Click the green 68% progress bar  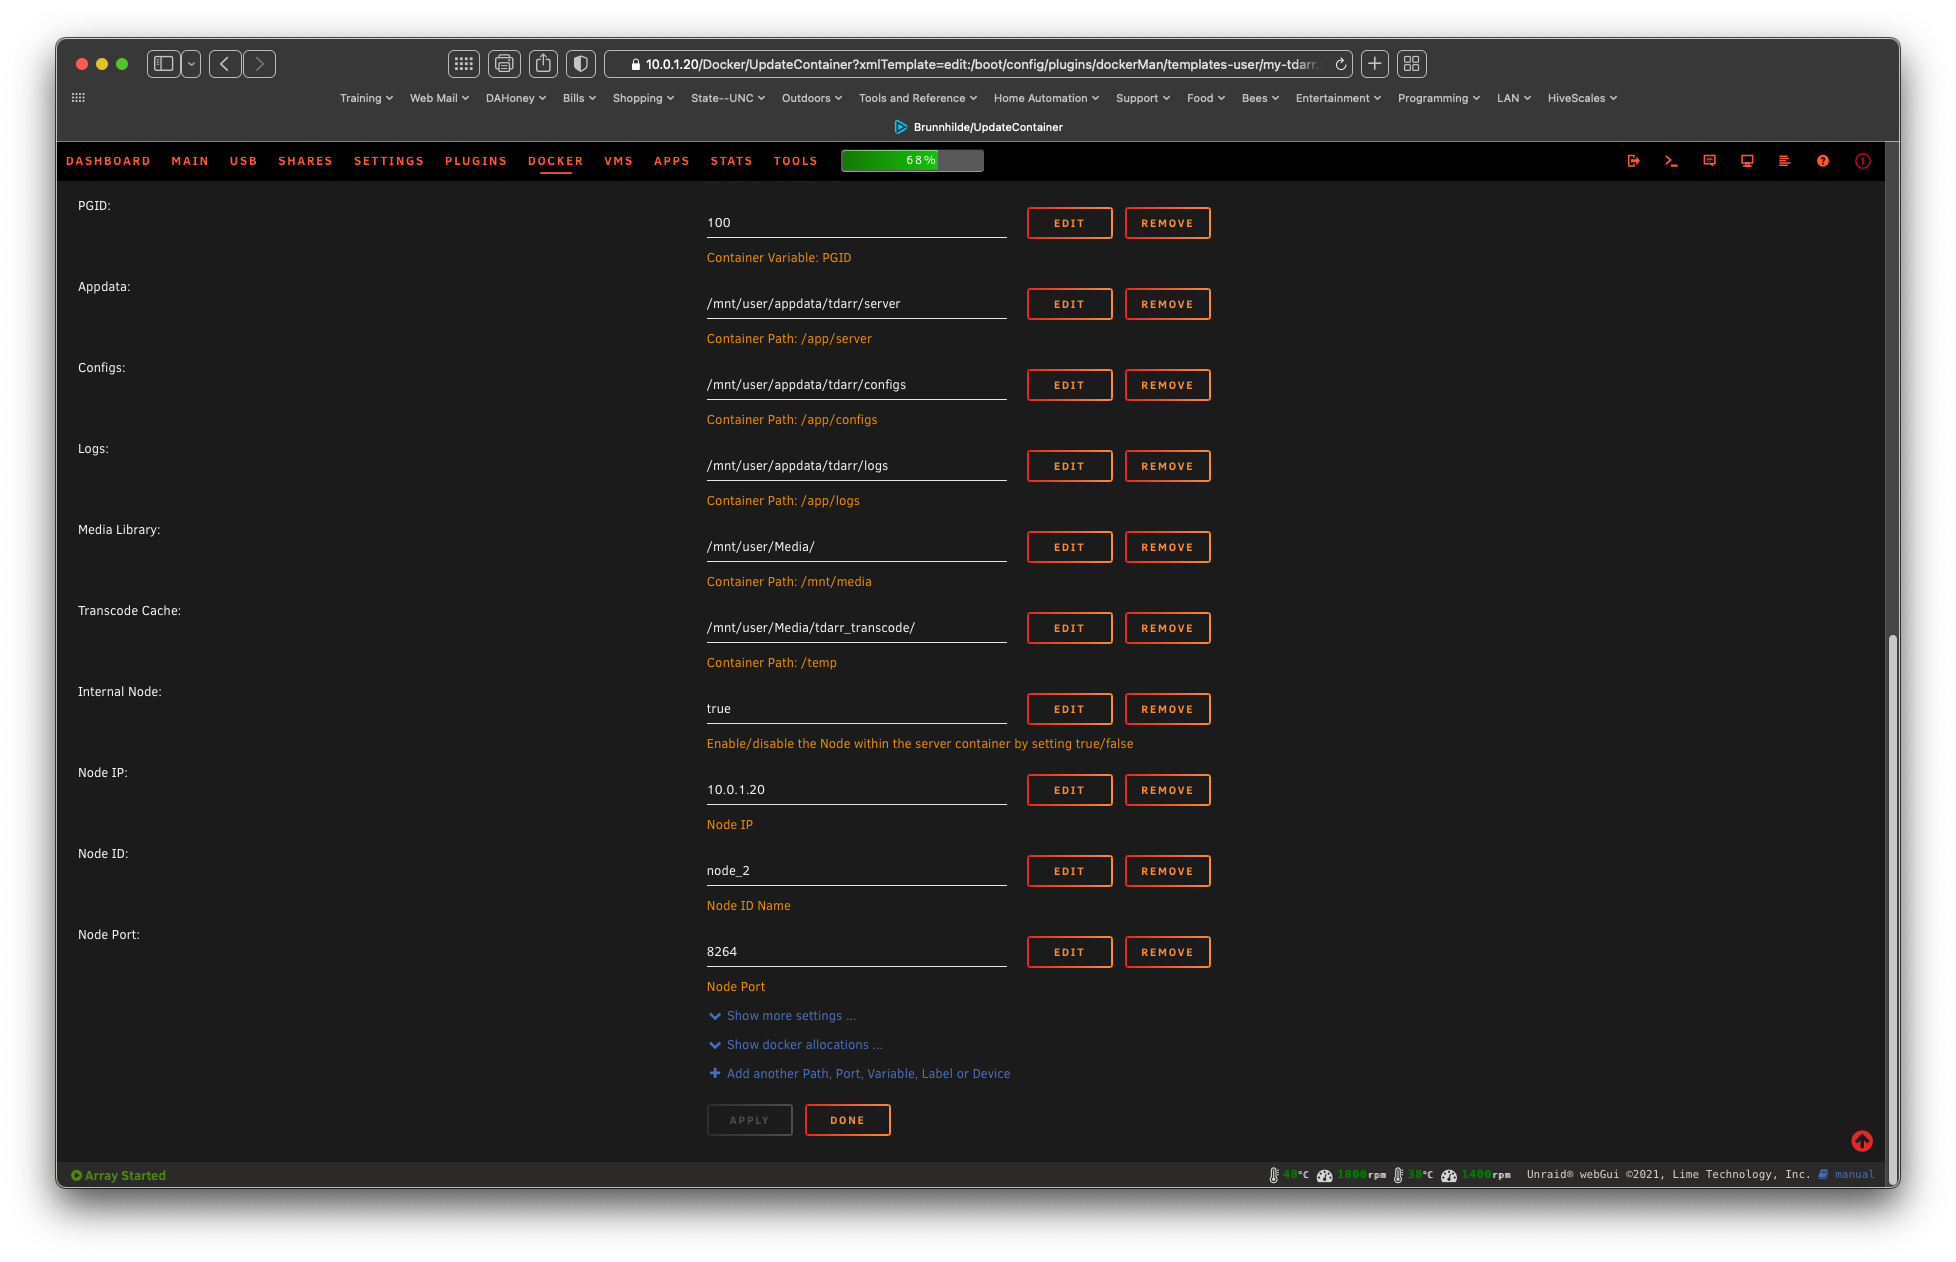[911, 160]
